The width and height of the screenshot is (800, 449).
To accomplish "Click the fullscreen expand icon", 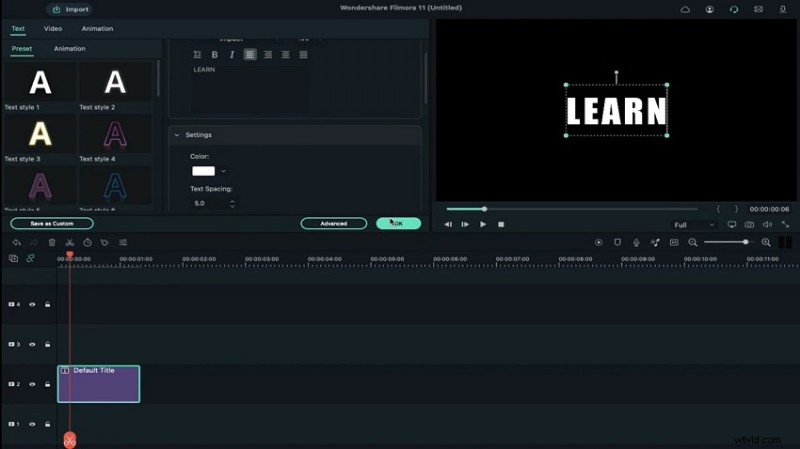I will pyautogui.click(x=785, y=224).
